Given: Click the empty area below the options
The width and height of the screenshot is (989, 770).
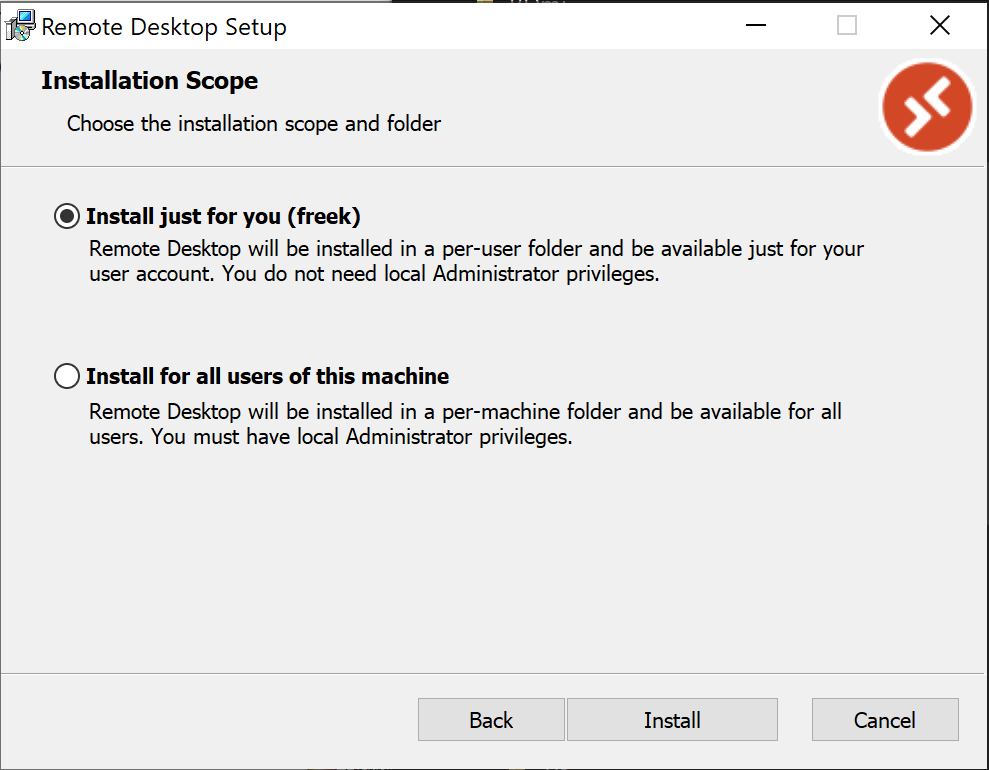Looking at the screenshot, I should [x=494, y=560].
